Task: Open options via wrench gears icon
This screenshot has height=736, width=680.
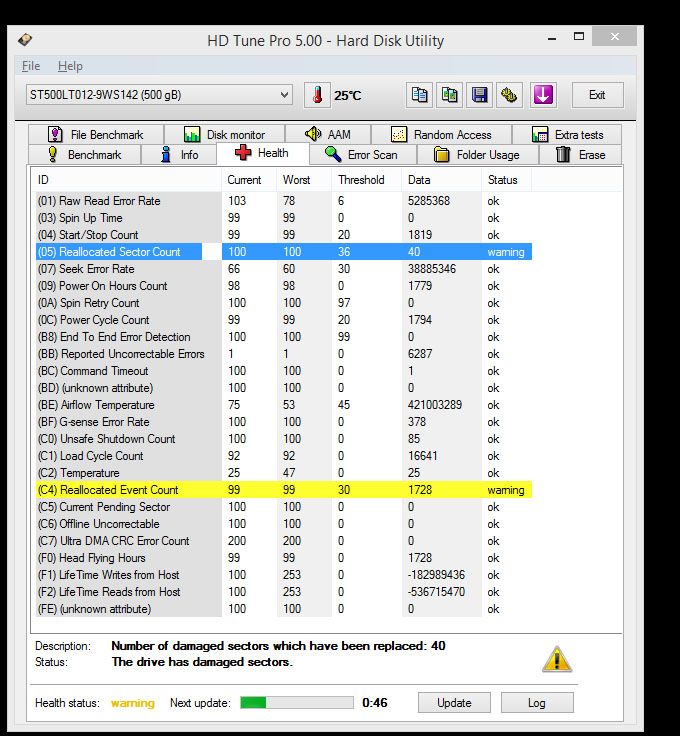Action: [509, 95]
